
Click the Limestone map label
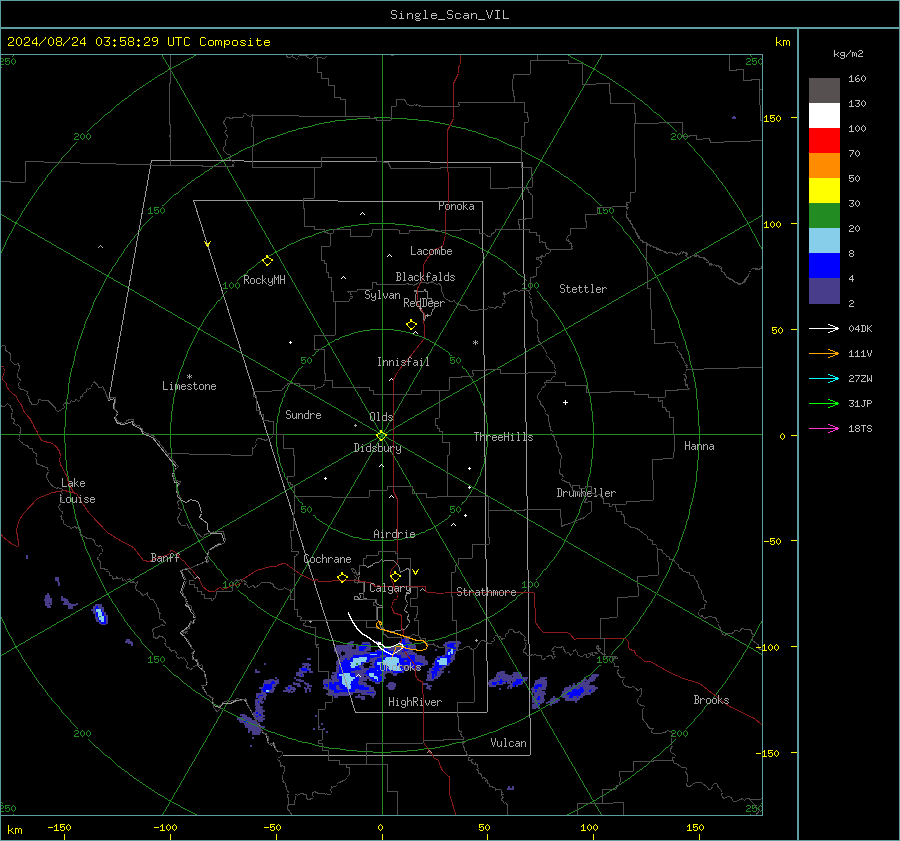[x=189, y=386]
